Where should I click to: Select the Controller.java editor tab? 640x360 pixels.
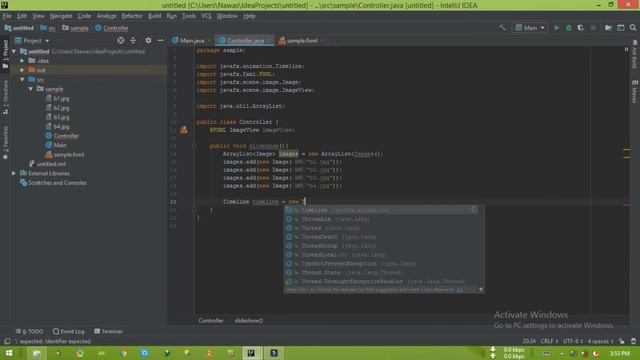(244, 40)
